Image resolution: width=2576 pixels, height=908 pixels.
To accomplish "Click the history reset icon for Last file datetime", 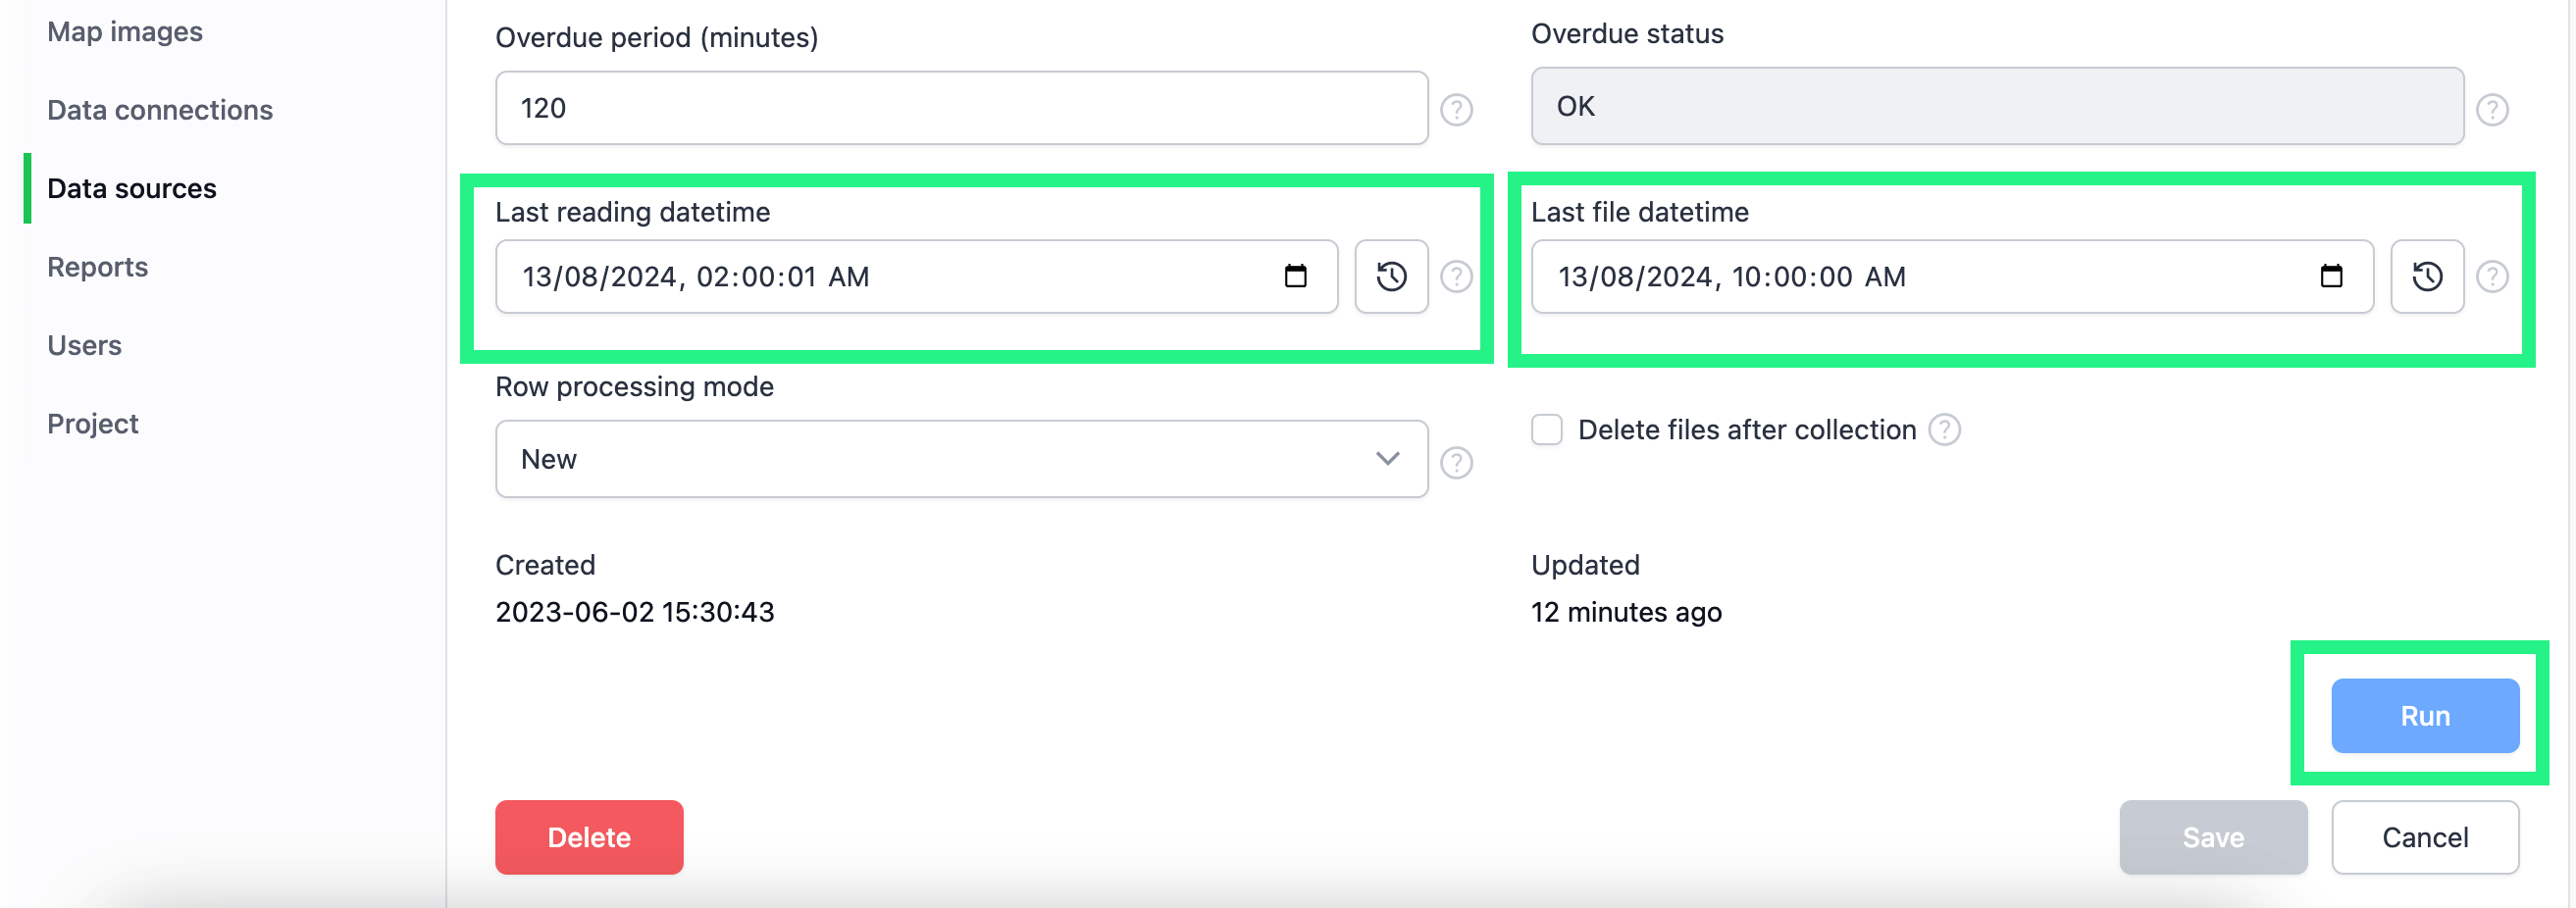I will [x=2426, y=276].
